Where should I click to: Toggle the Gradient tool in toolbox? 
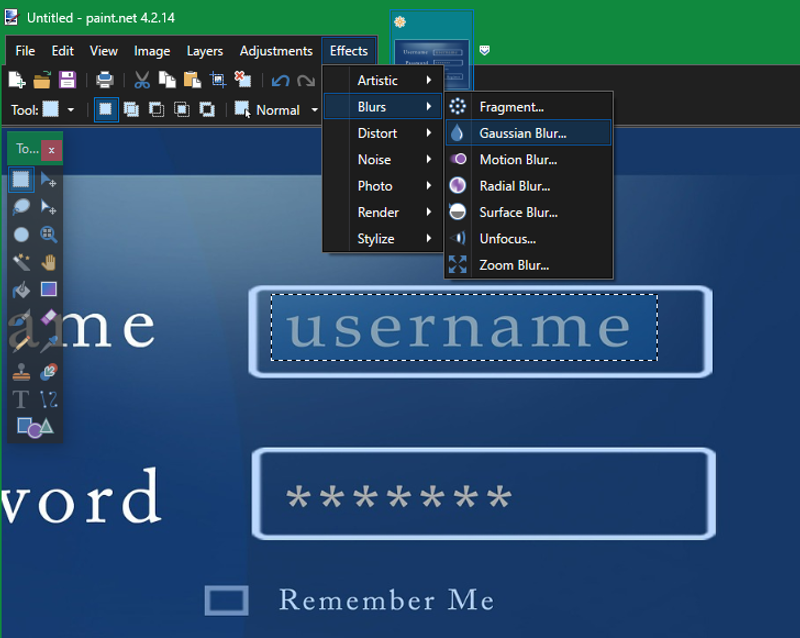click(48, 290)
